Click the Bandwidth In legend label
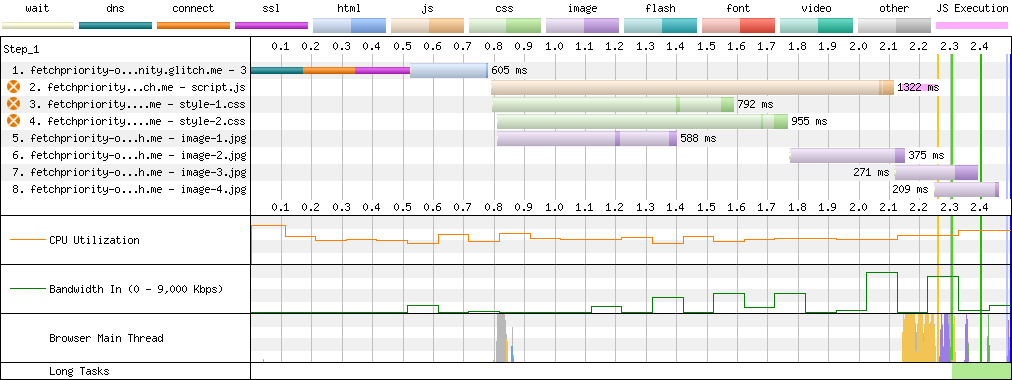The image size is (1012, 380). (x=136, y=289)
